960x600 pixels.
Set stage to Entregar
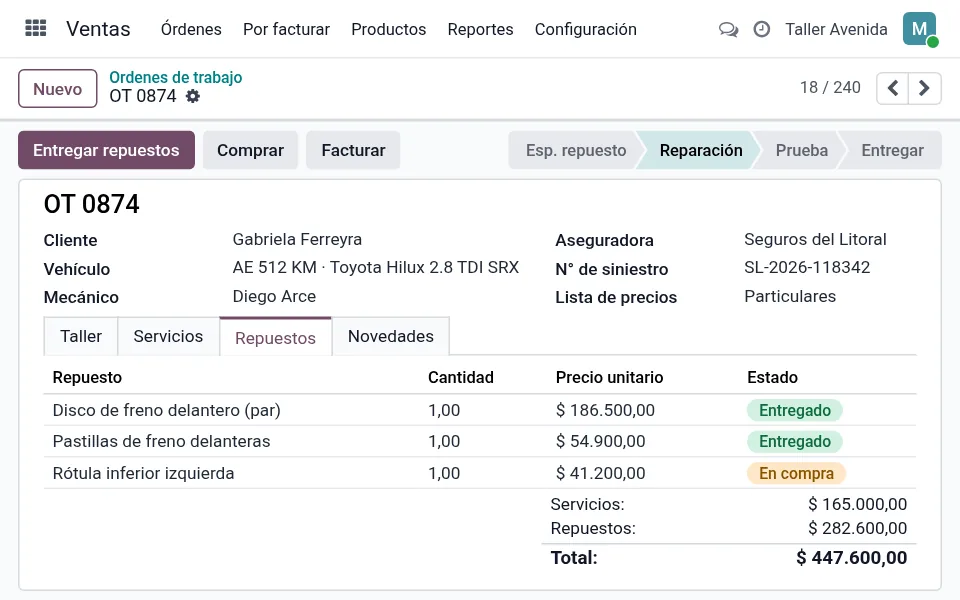(892, 150)
